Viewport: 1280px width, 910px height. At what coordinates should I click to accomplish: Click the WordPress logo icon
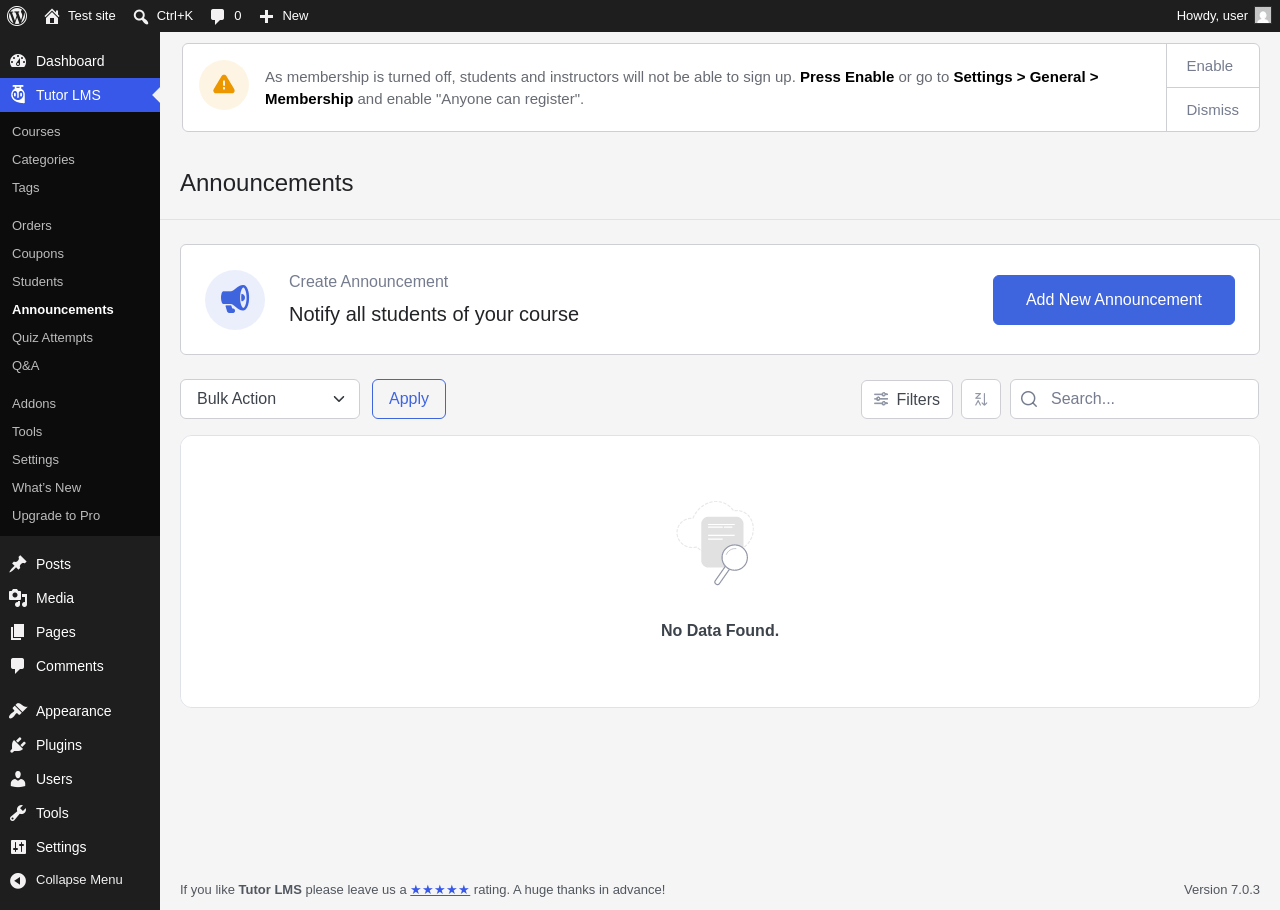click(x=17, y=16)
